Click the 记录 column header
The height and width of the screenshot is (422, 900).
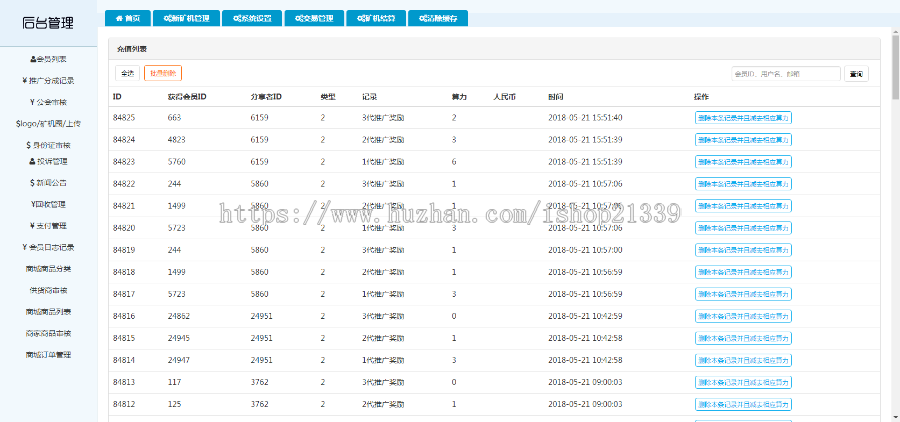[370, 97]
